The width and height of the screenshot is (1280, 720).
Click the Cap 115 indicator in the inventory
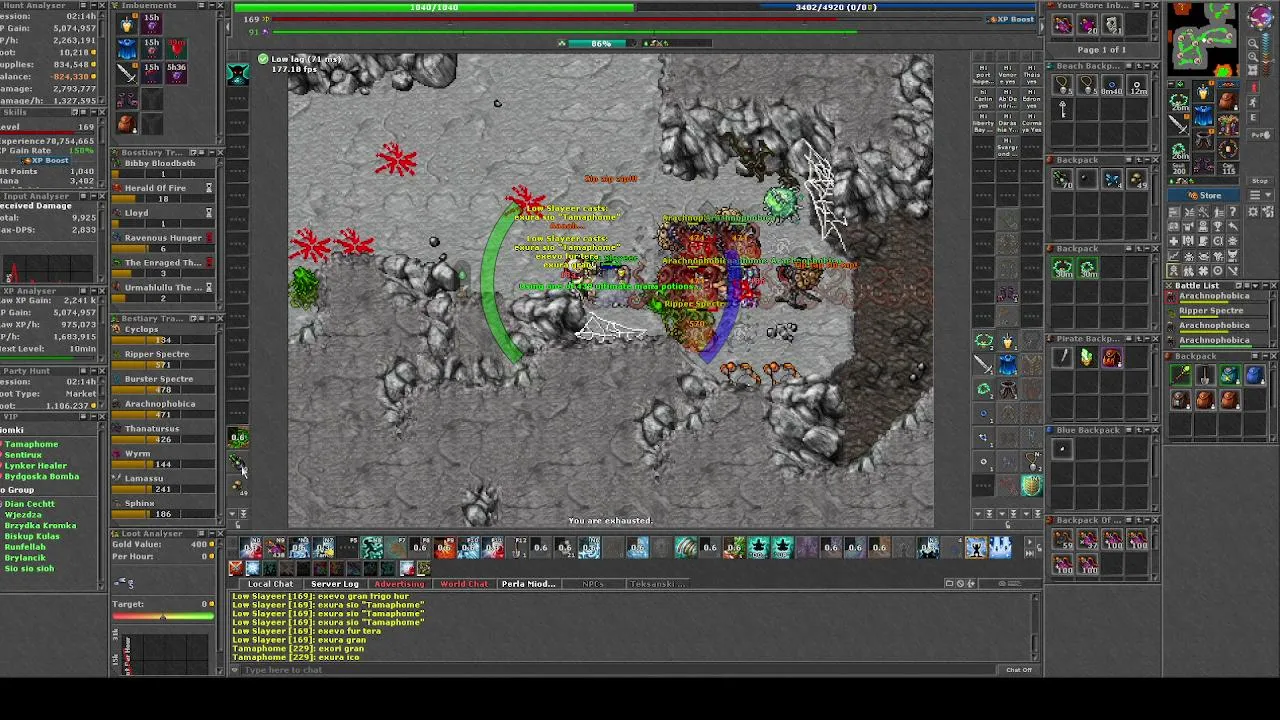[x=1228, y=170]
